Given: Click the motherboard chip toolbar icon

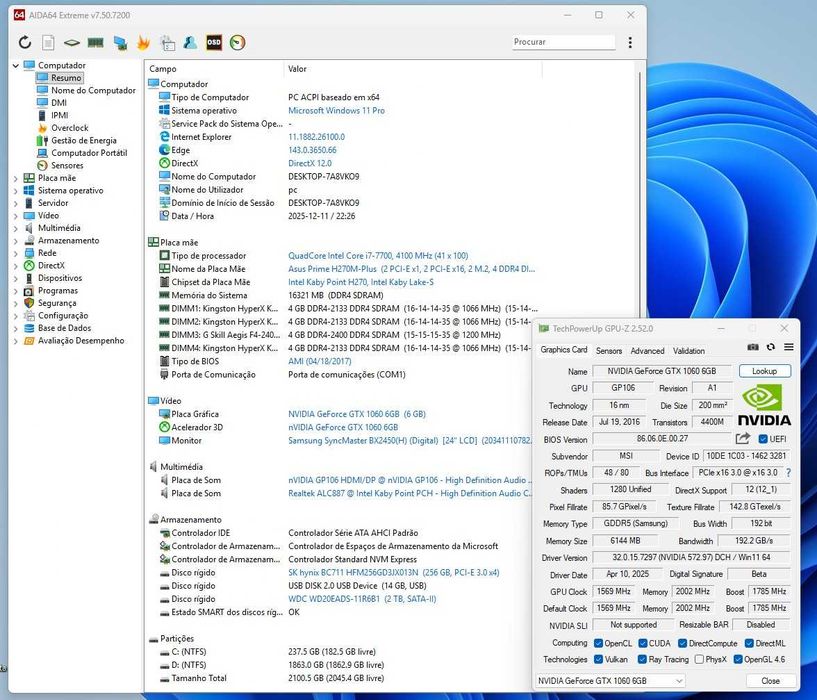Looking at the screenshot, I should [71, 43].
